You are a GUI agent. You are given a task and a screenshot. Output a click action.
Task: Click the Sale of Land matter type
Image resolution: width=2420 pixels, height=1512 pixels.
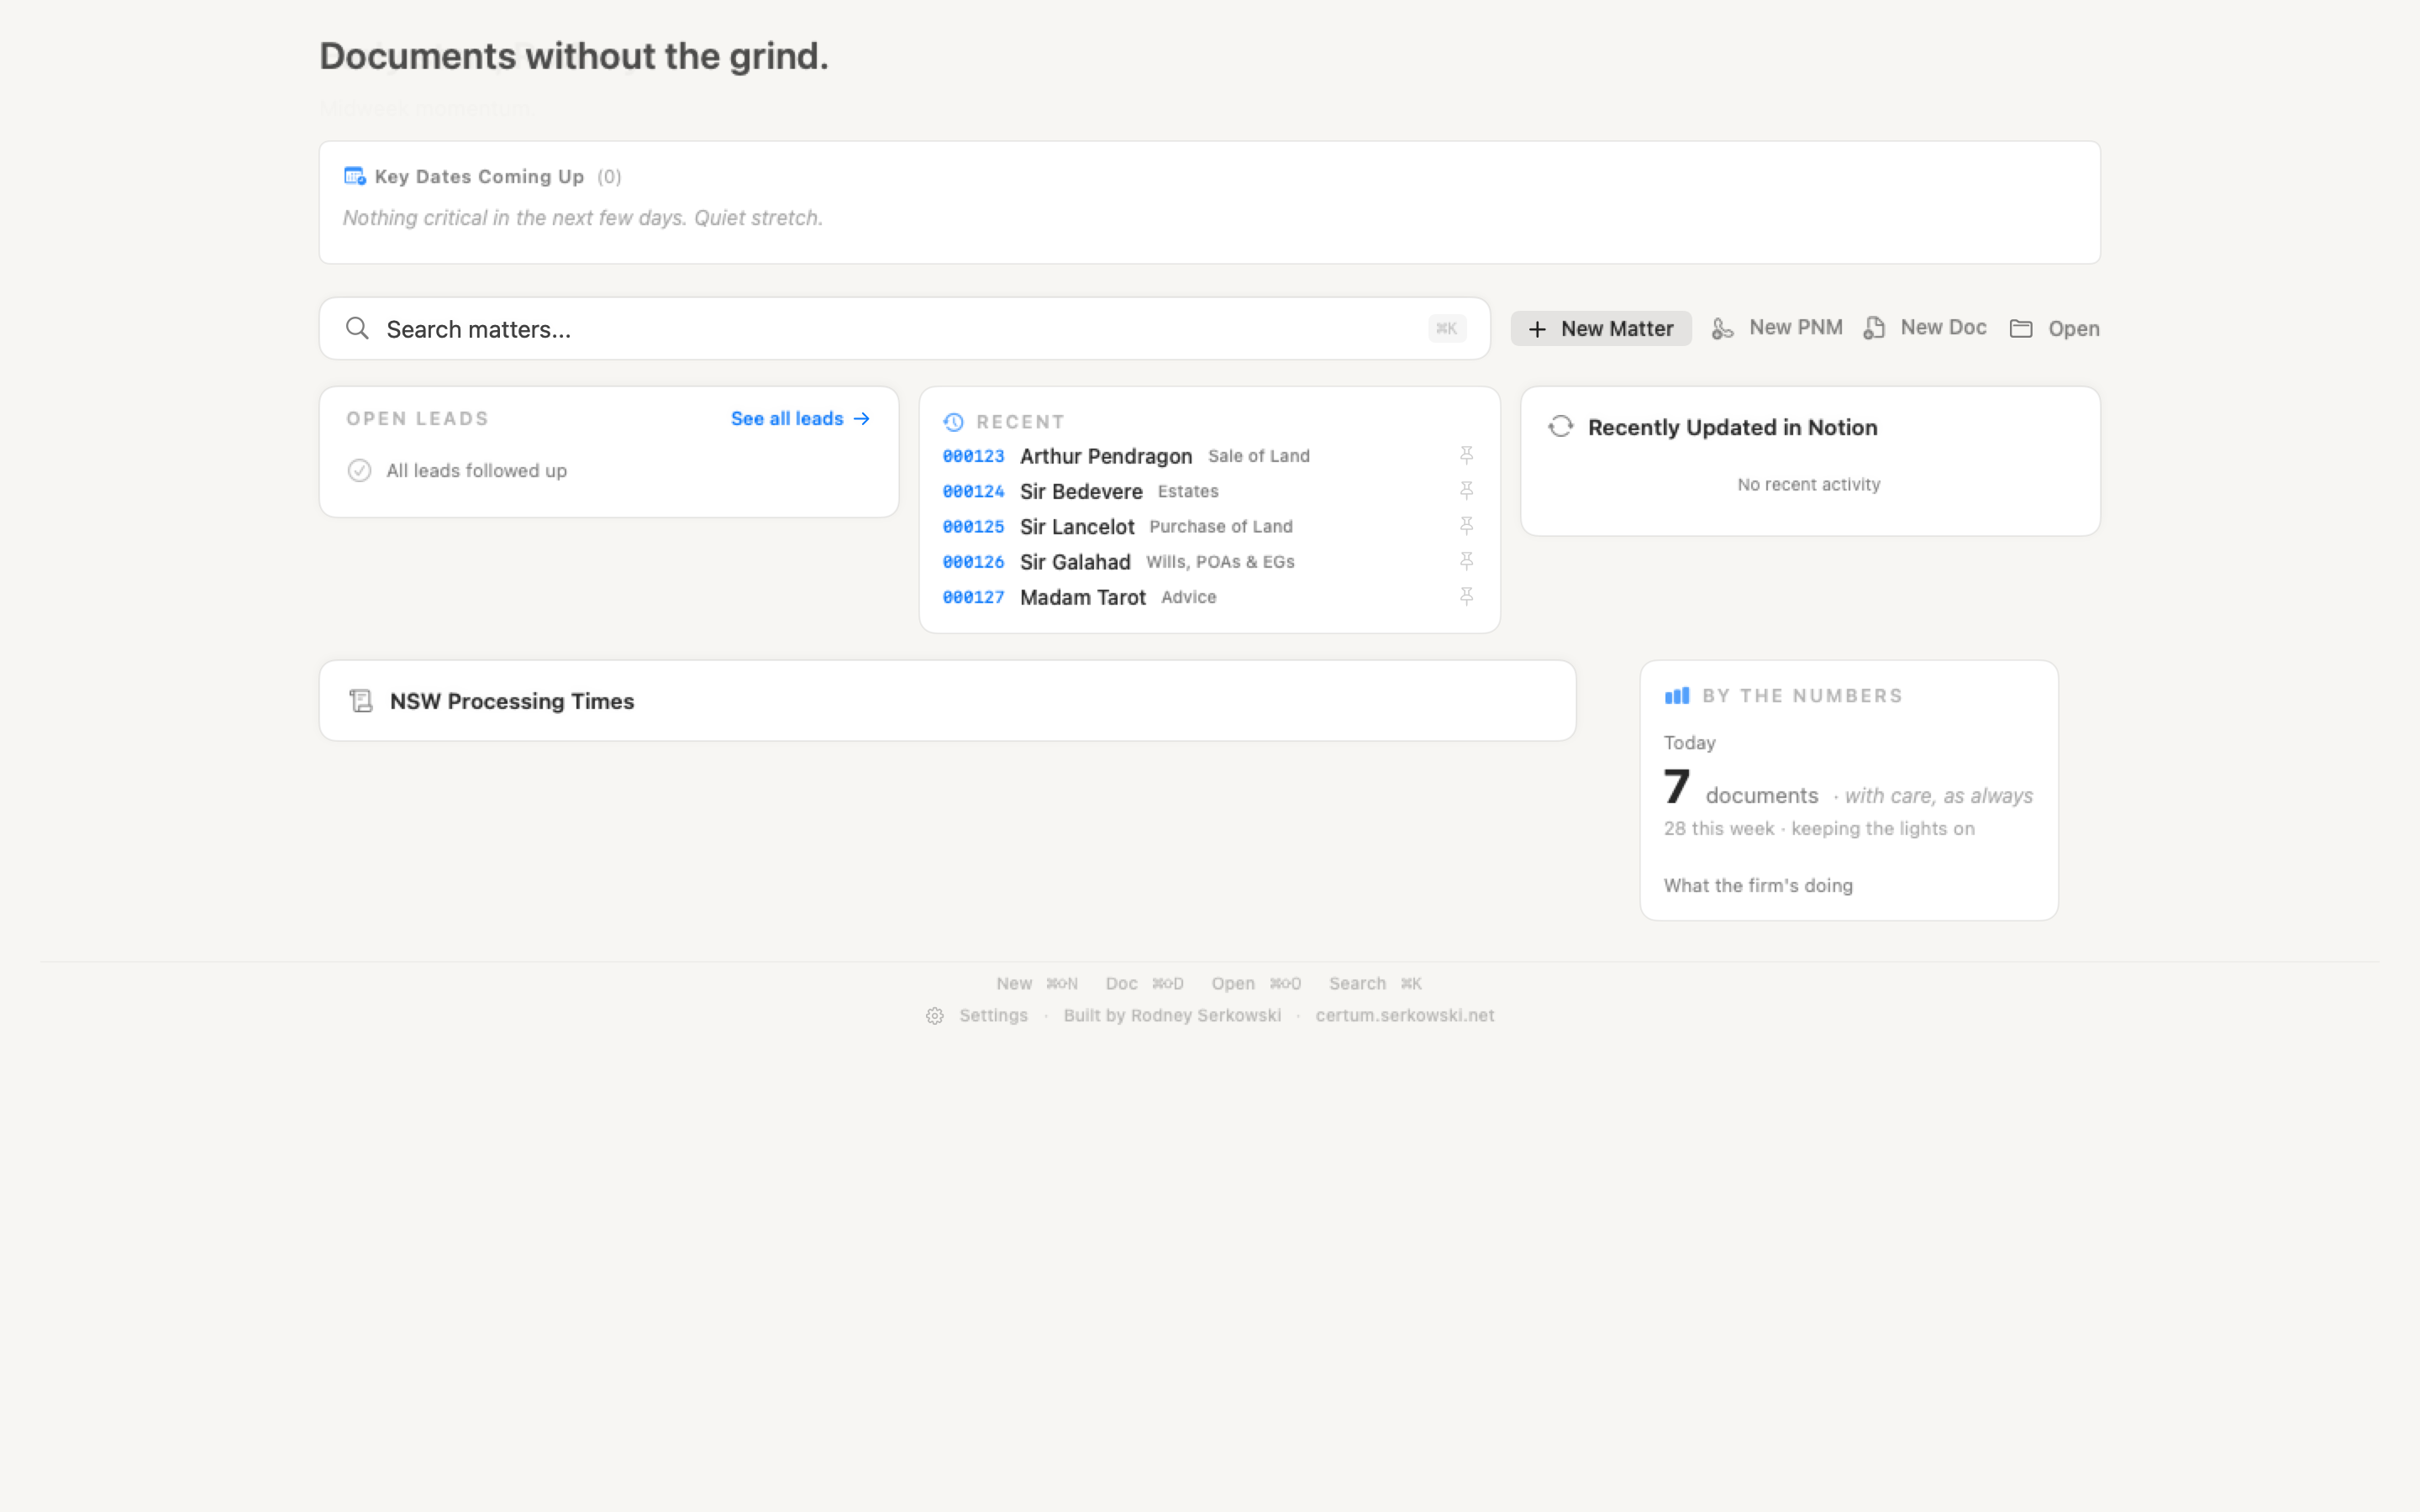point(1259,456)
